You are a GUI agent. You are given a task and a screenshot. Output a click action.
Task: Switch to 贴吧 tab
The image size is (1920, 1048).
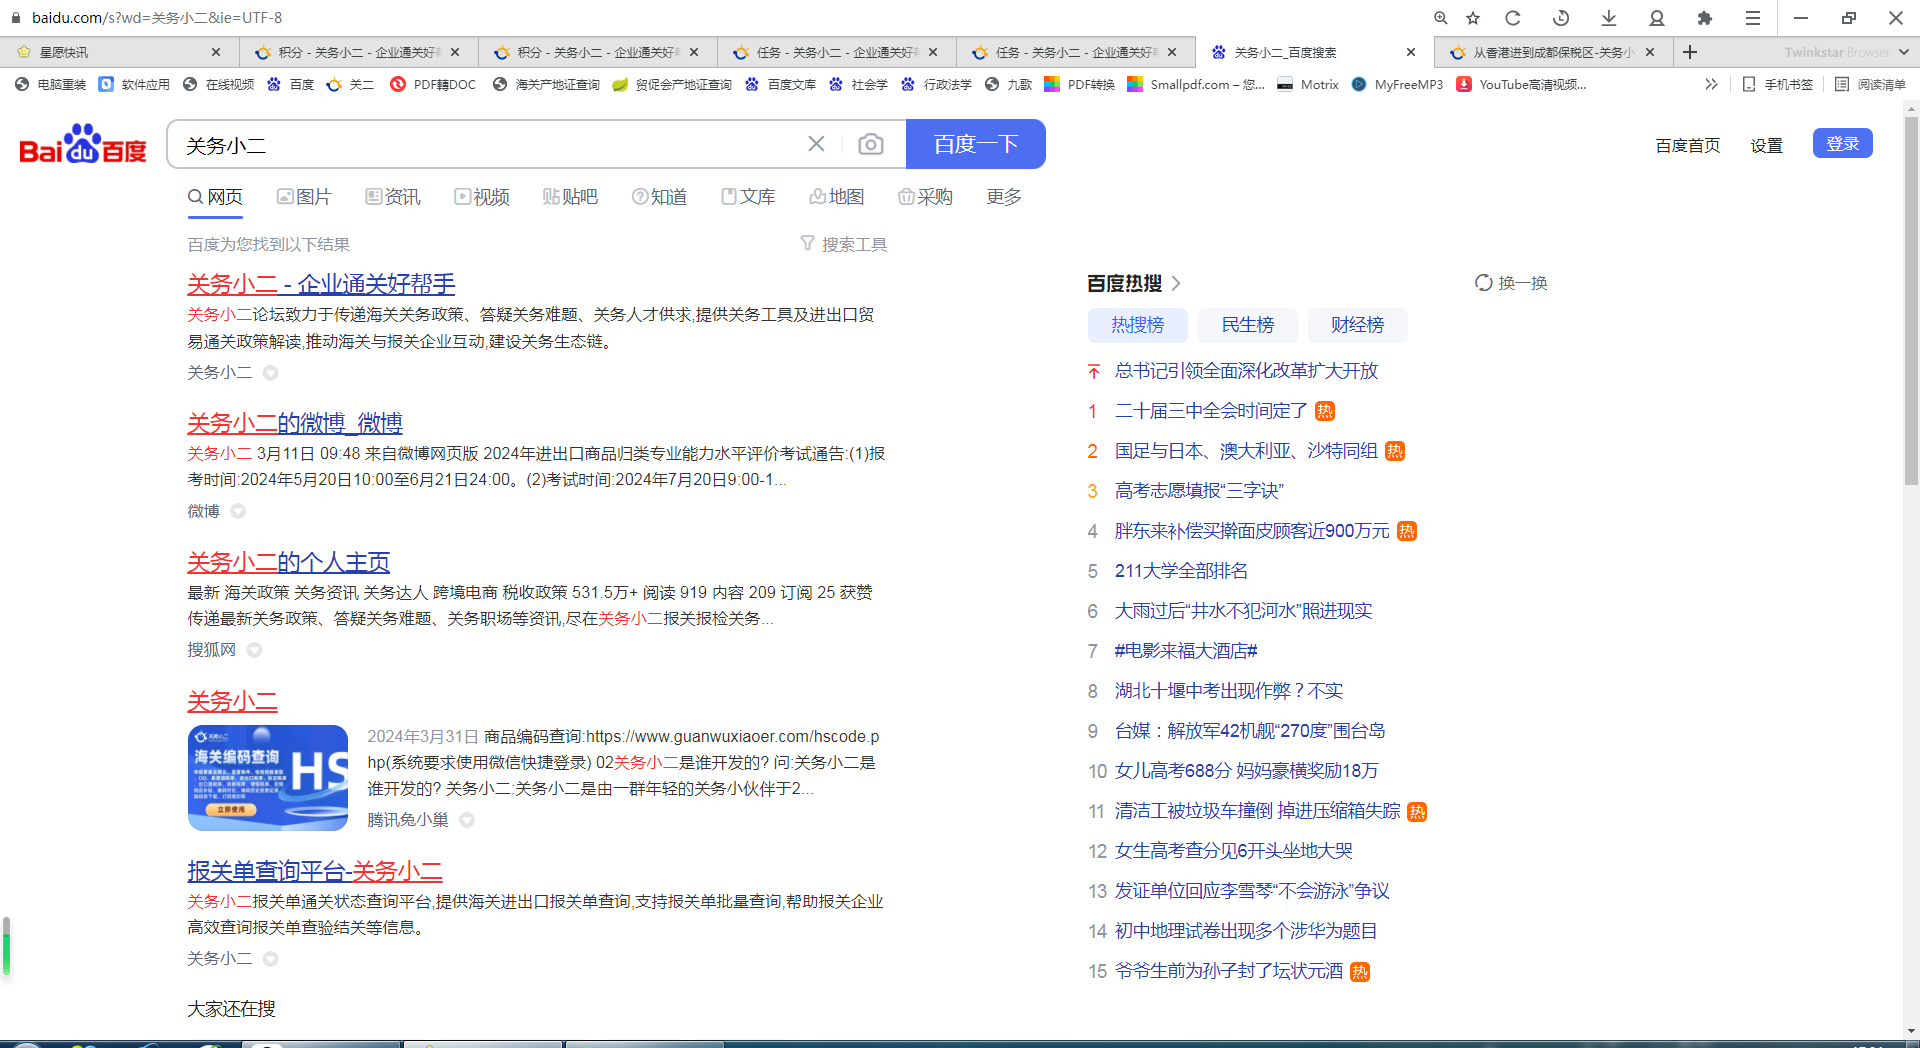pyautogui.click(x=570, y=197)
